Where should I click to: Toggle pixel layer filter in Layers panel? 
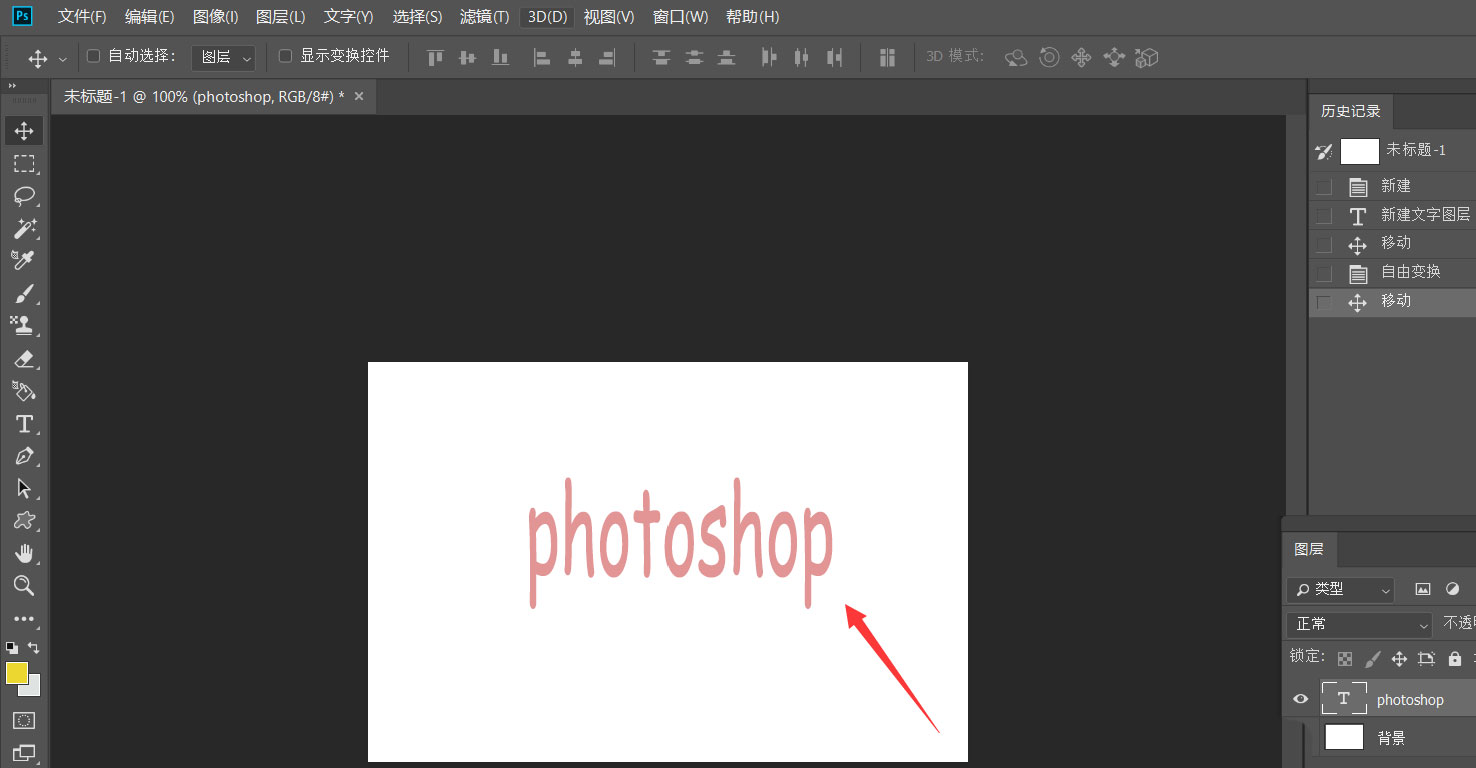(x=1423, y=590)
